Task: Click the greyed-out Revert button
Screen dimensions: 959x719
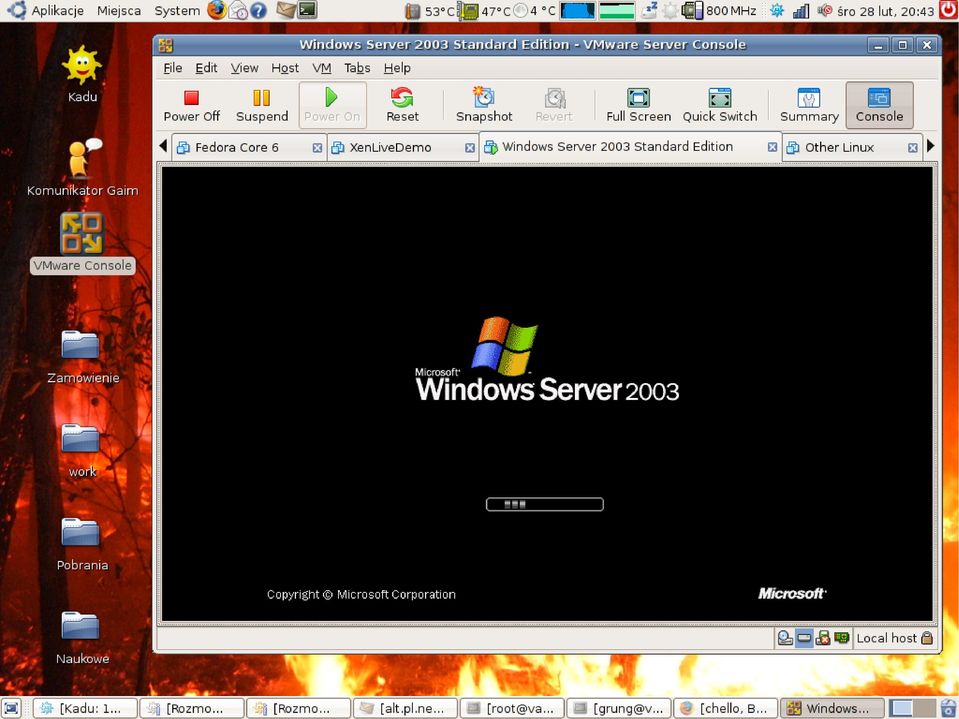Action: (554, 106)
